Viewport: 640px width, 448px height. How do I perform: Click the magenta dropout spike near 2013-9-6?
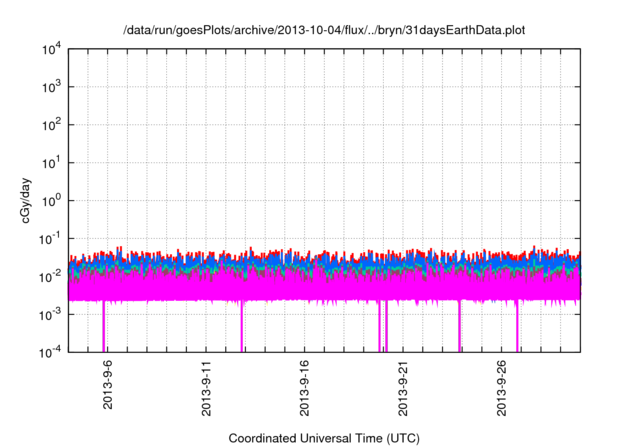point(104,326)
